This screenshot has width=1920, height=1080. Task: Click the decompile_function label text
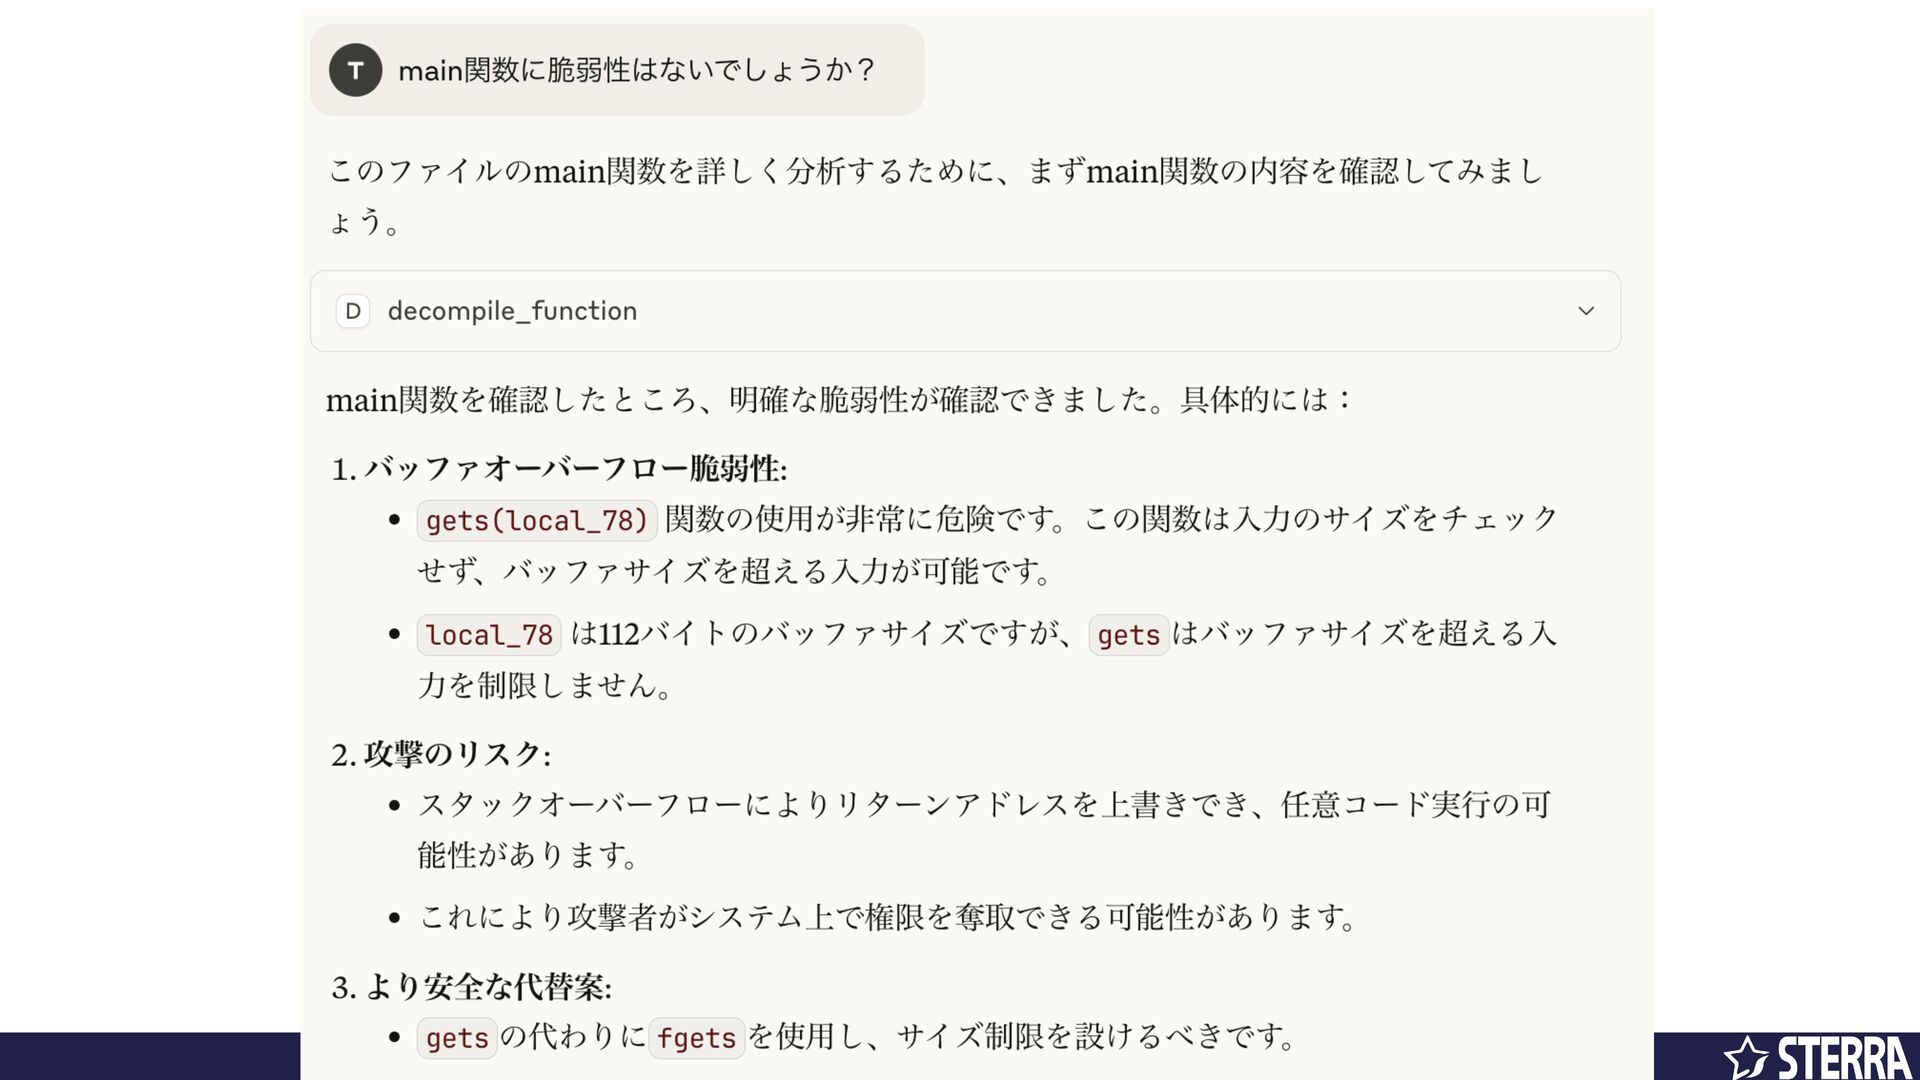pyautogui.click(x=512, y=311)
